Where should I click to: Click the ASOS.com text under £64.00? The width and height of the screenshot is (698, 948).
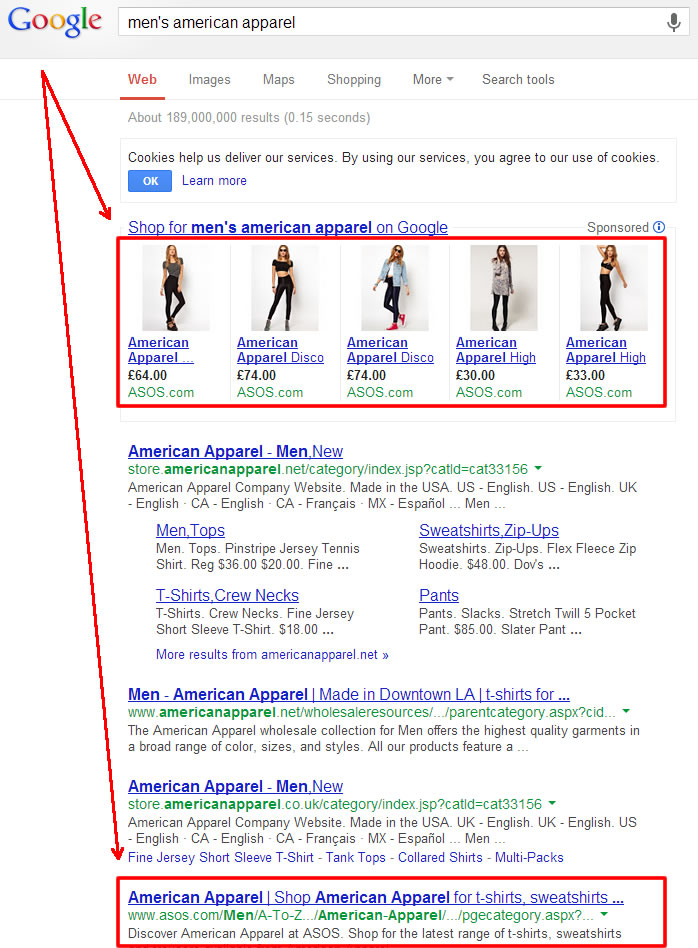161,392
